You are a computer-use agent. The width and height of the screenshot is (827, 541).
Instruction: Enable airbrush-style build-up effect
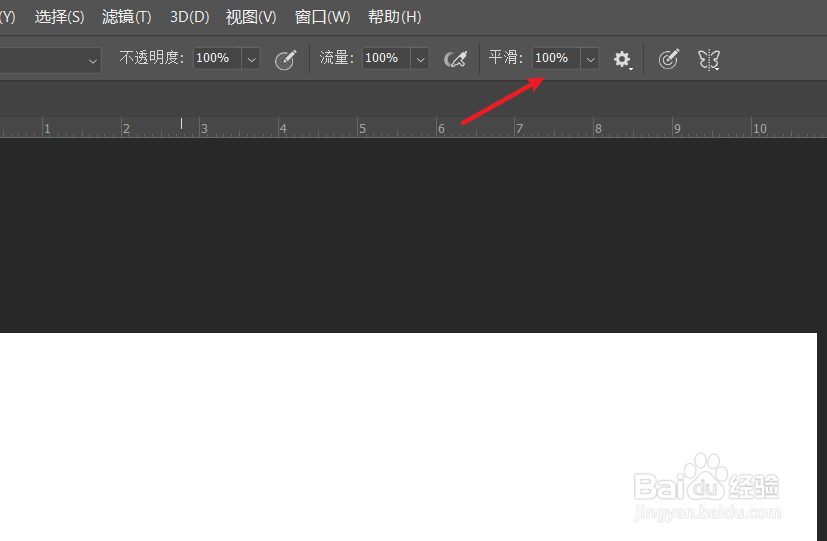click(455, 59)
